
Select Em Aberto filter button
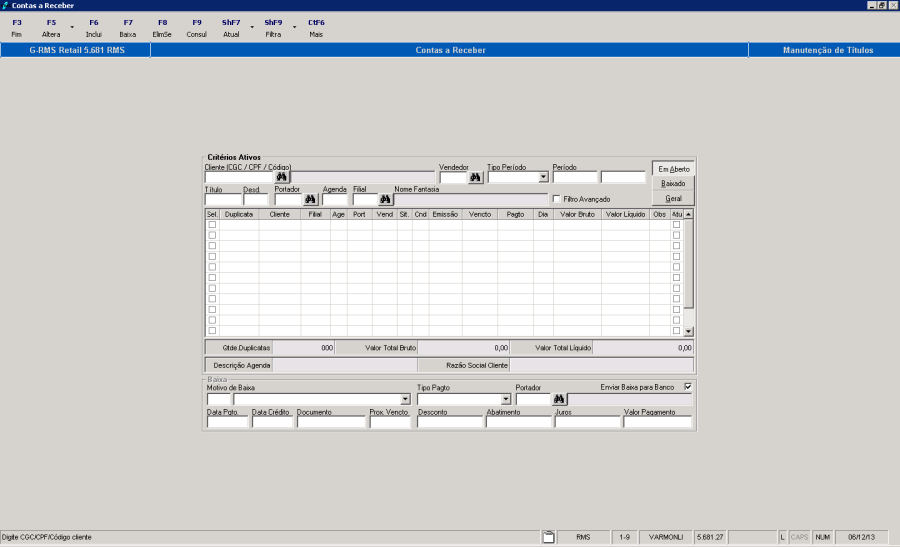point(673,169)
